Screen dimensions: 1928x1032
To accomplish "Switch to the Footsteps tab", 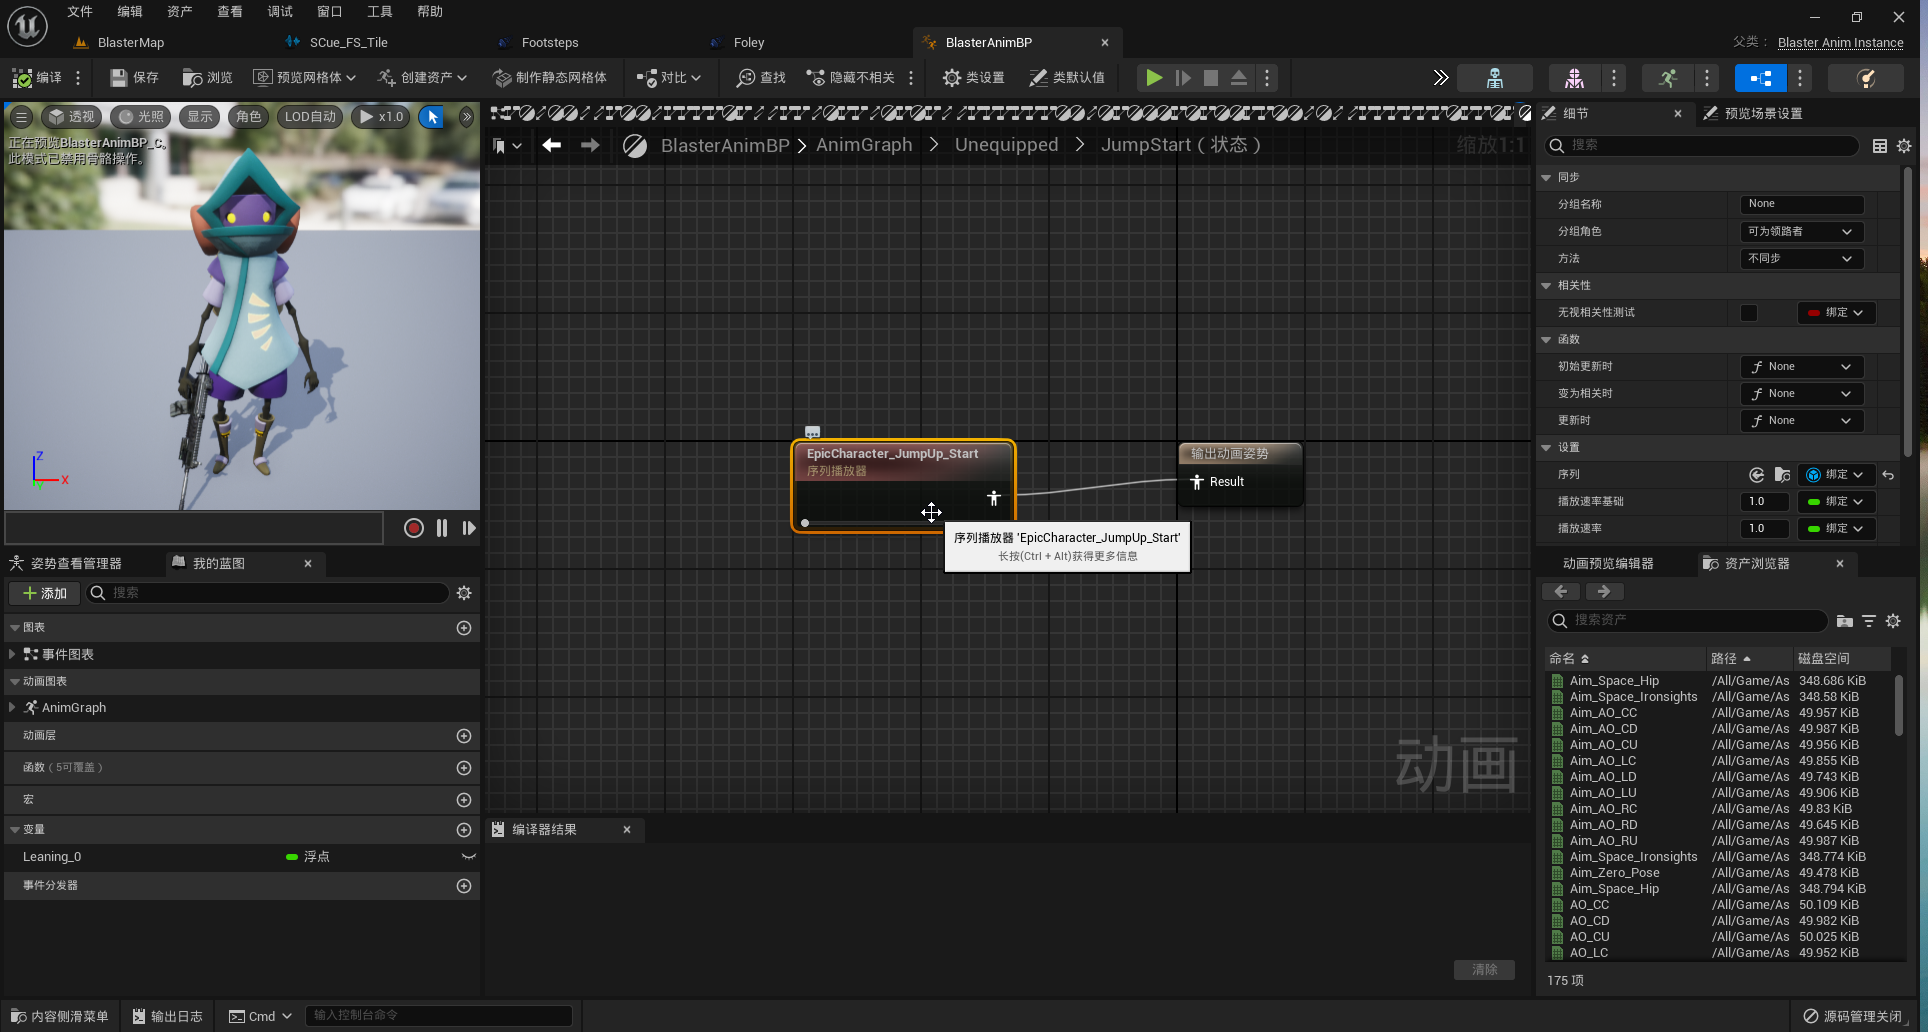I will (x=550, y=42).
